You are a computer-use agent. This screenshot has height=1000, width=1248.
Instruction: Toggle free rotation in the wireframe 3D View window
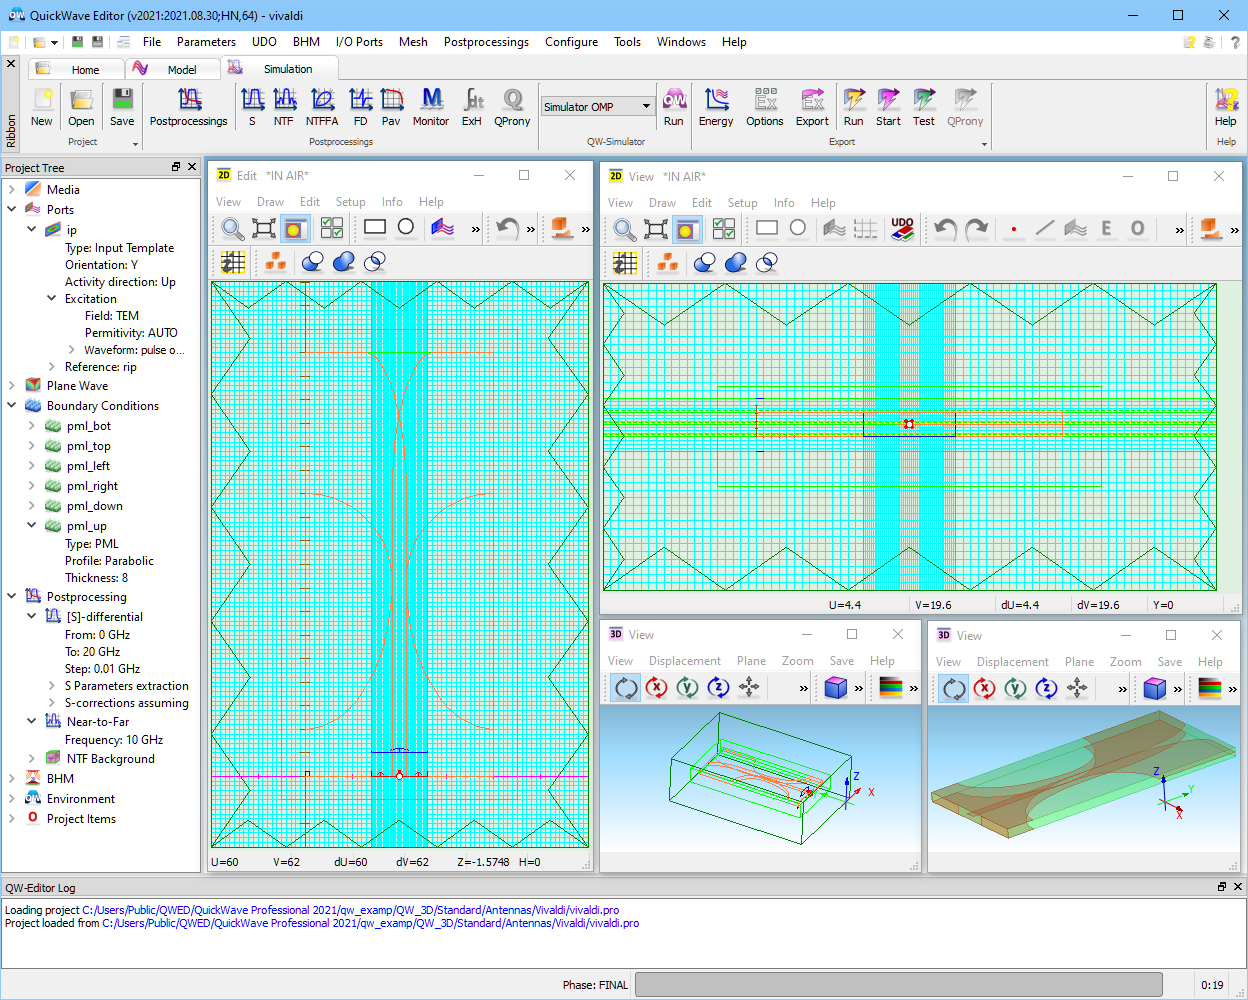coord(626,687)
